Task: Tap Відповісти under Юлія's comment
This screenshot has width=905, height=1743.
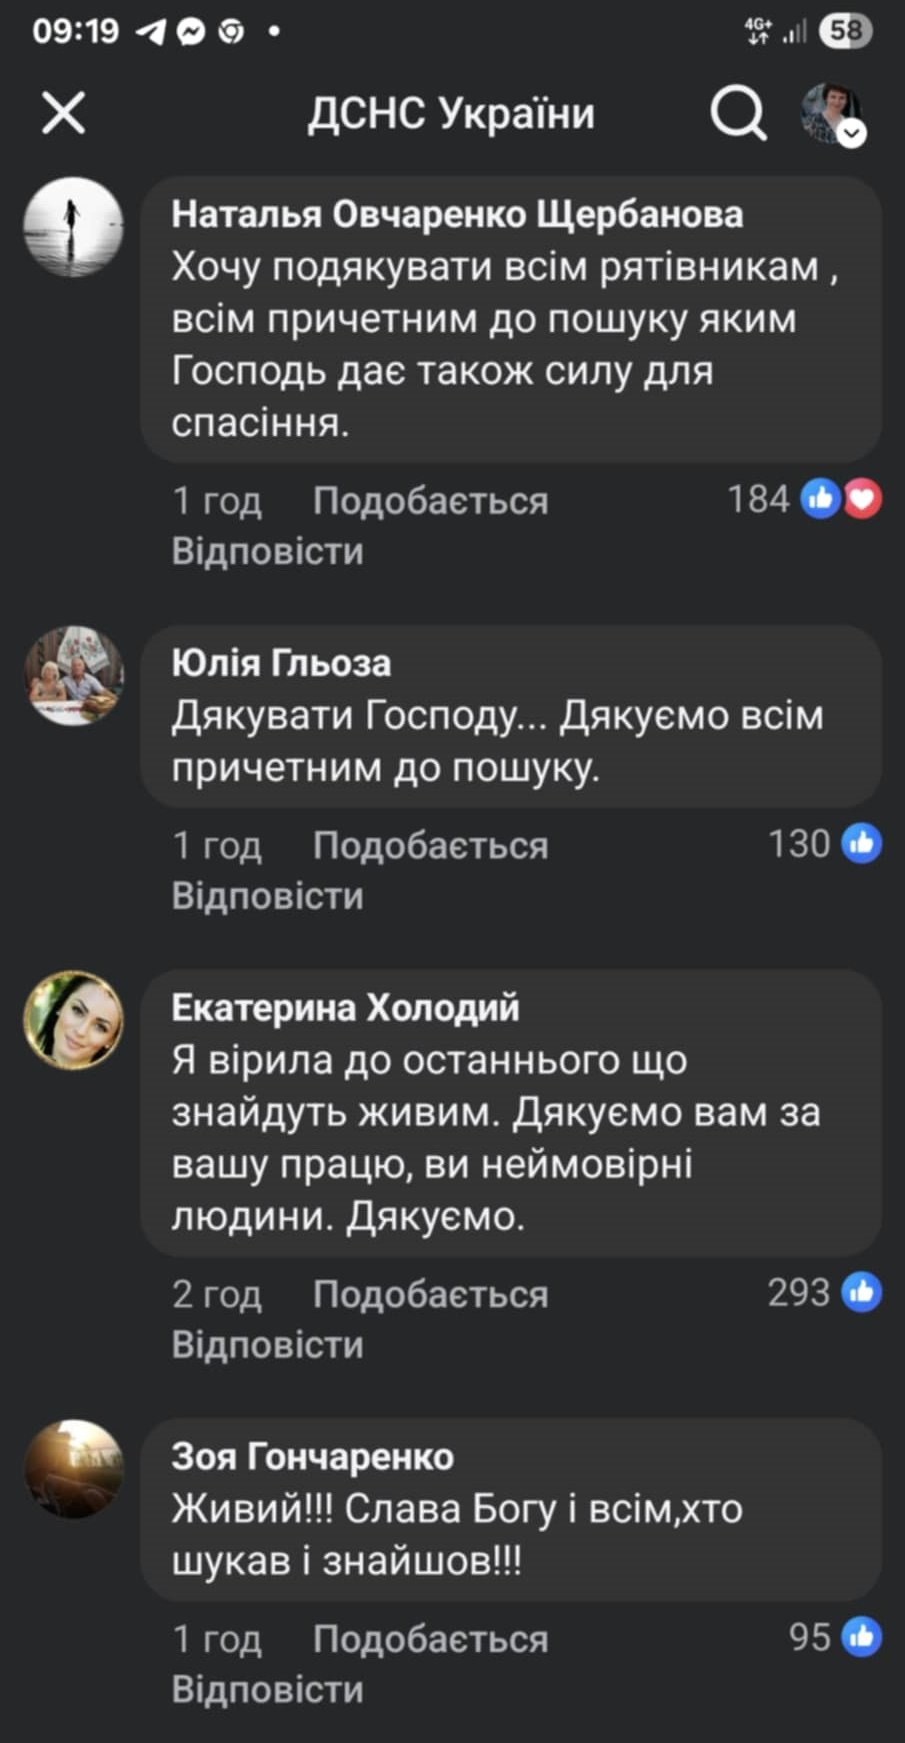Action: coord(268,895)
